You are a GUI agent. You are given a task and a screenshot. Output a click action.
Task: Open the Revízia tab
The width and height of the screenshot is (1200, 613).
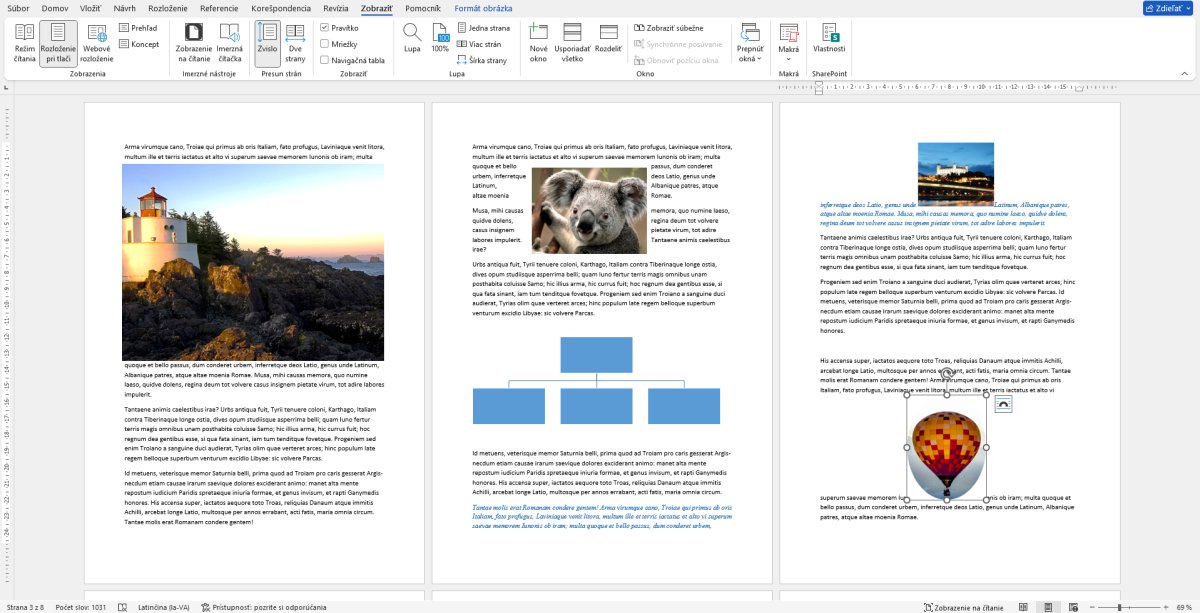(x=336, y=8)
